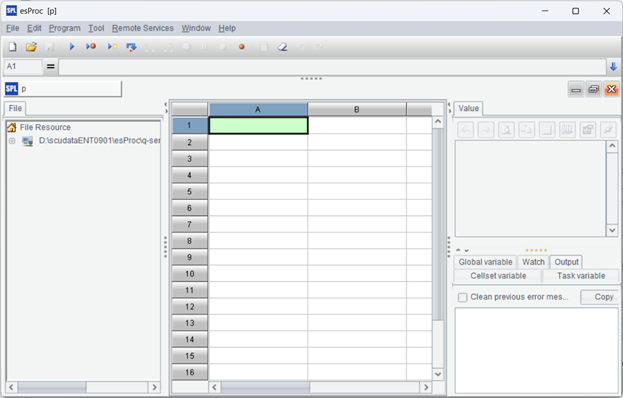623x398 pixels.
Task: Click the blue down-arrow beside the formula bar
Action: (613, 67)
